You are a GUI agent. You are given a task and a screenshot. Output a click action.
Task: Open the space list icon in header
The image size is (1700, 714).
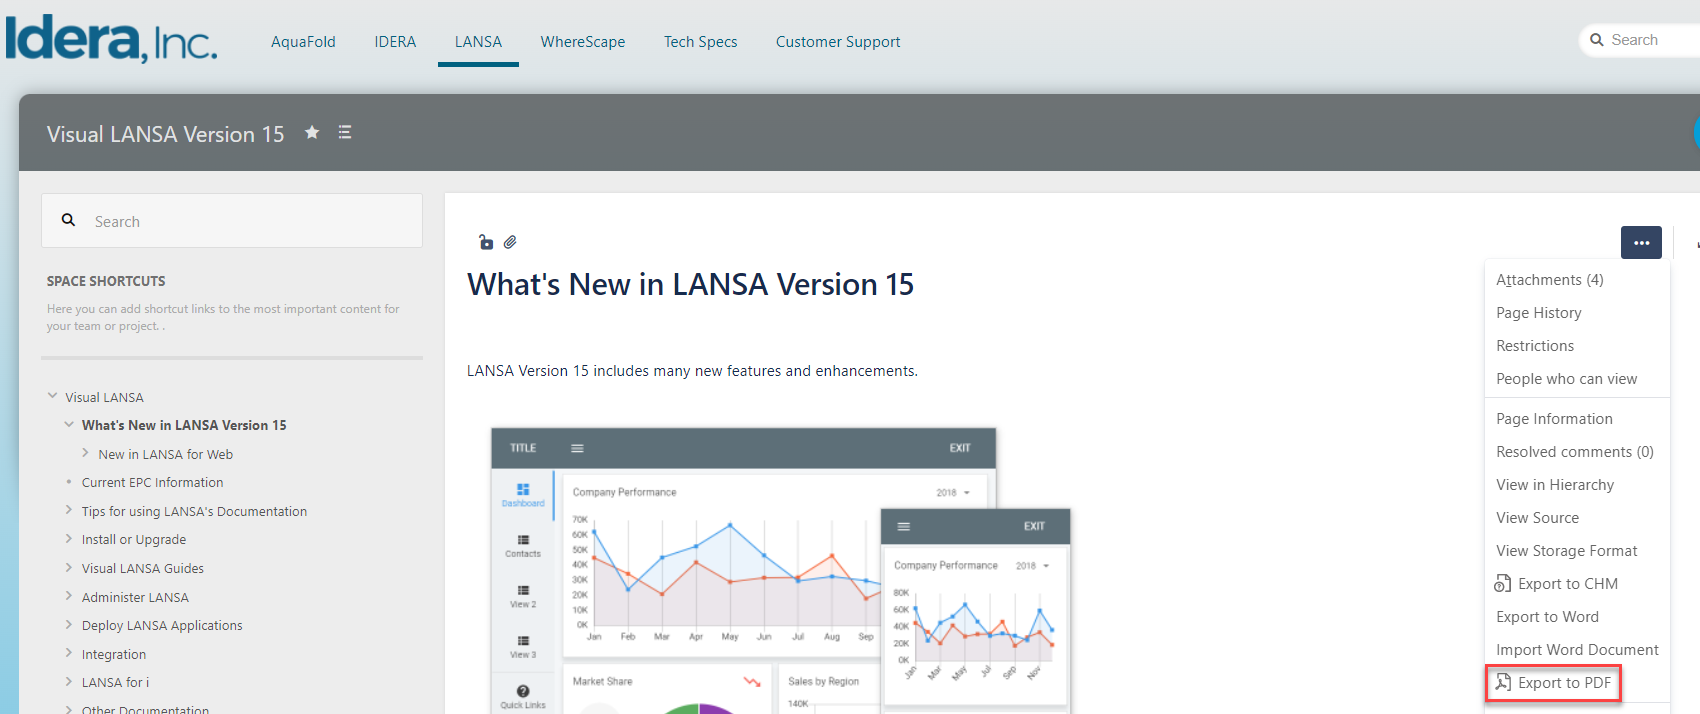pyautogui.click(x=345, y=132)
